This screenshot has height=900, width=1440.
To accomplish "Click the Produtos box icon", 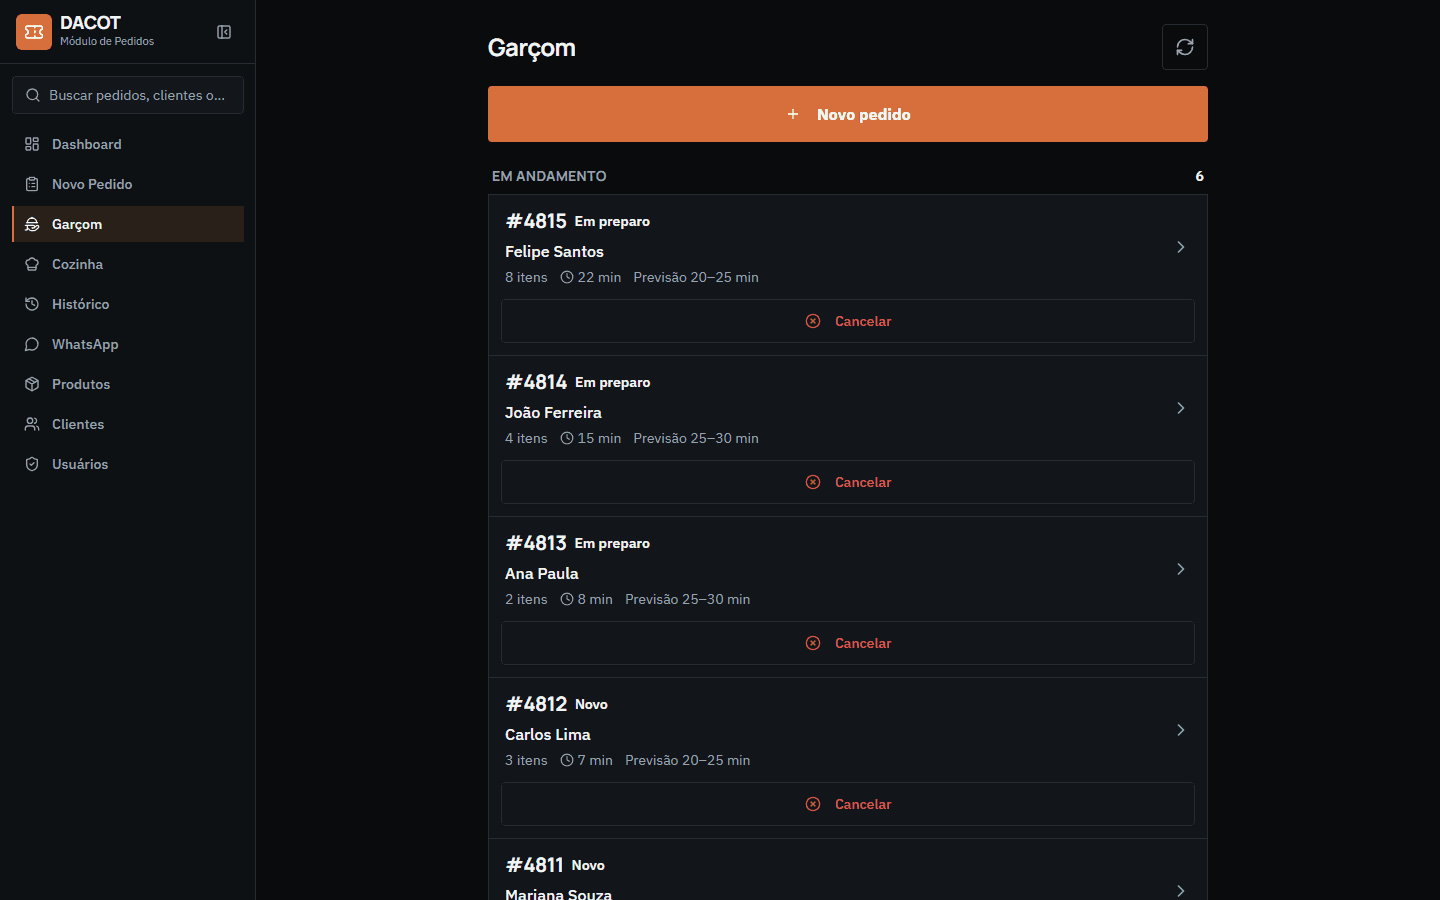I will click(x=32, y=384).
